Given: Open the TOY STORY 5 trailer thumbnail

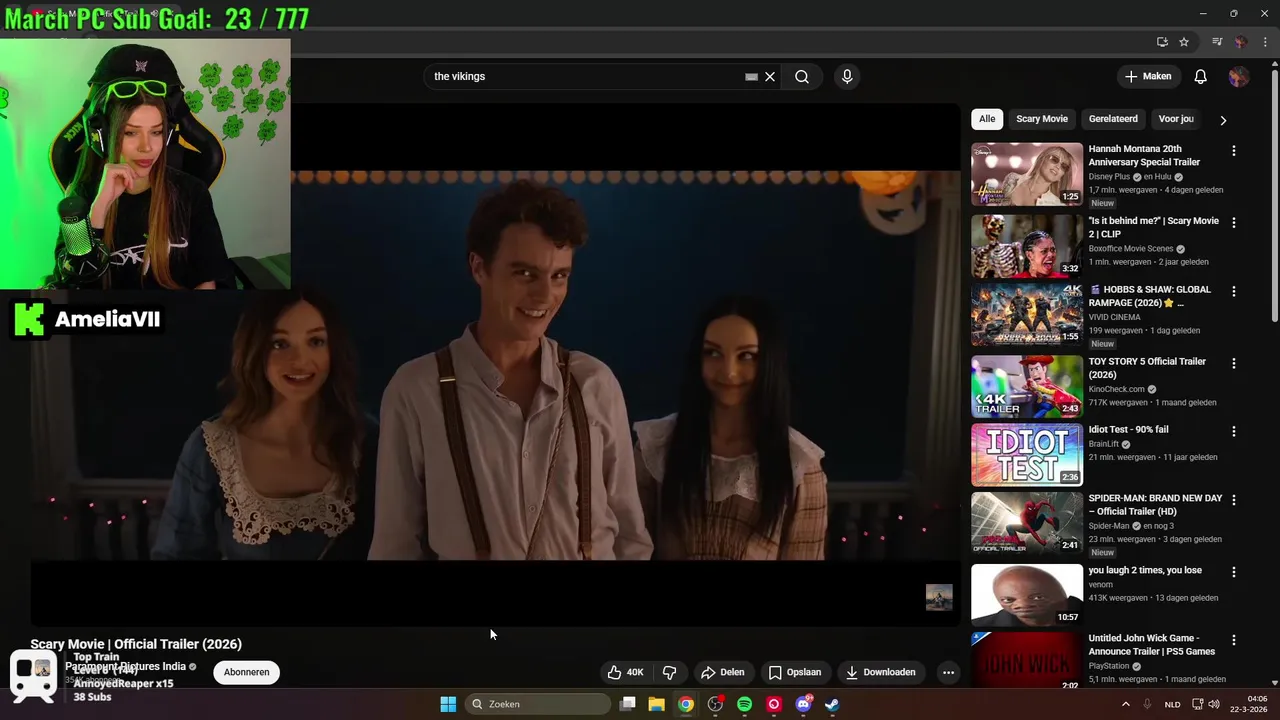Looking at the screenshot, I should [x=1027, y=386].
